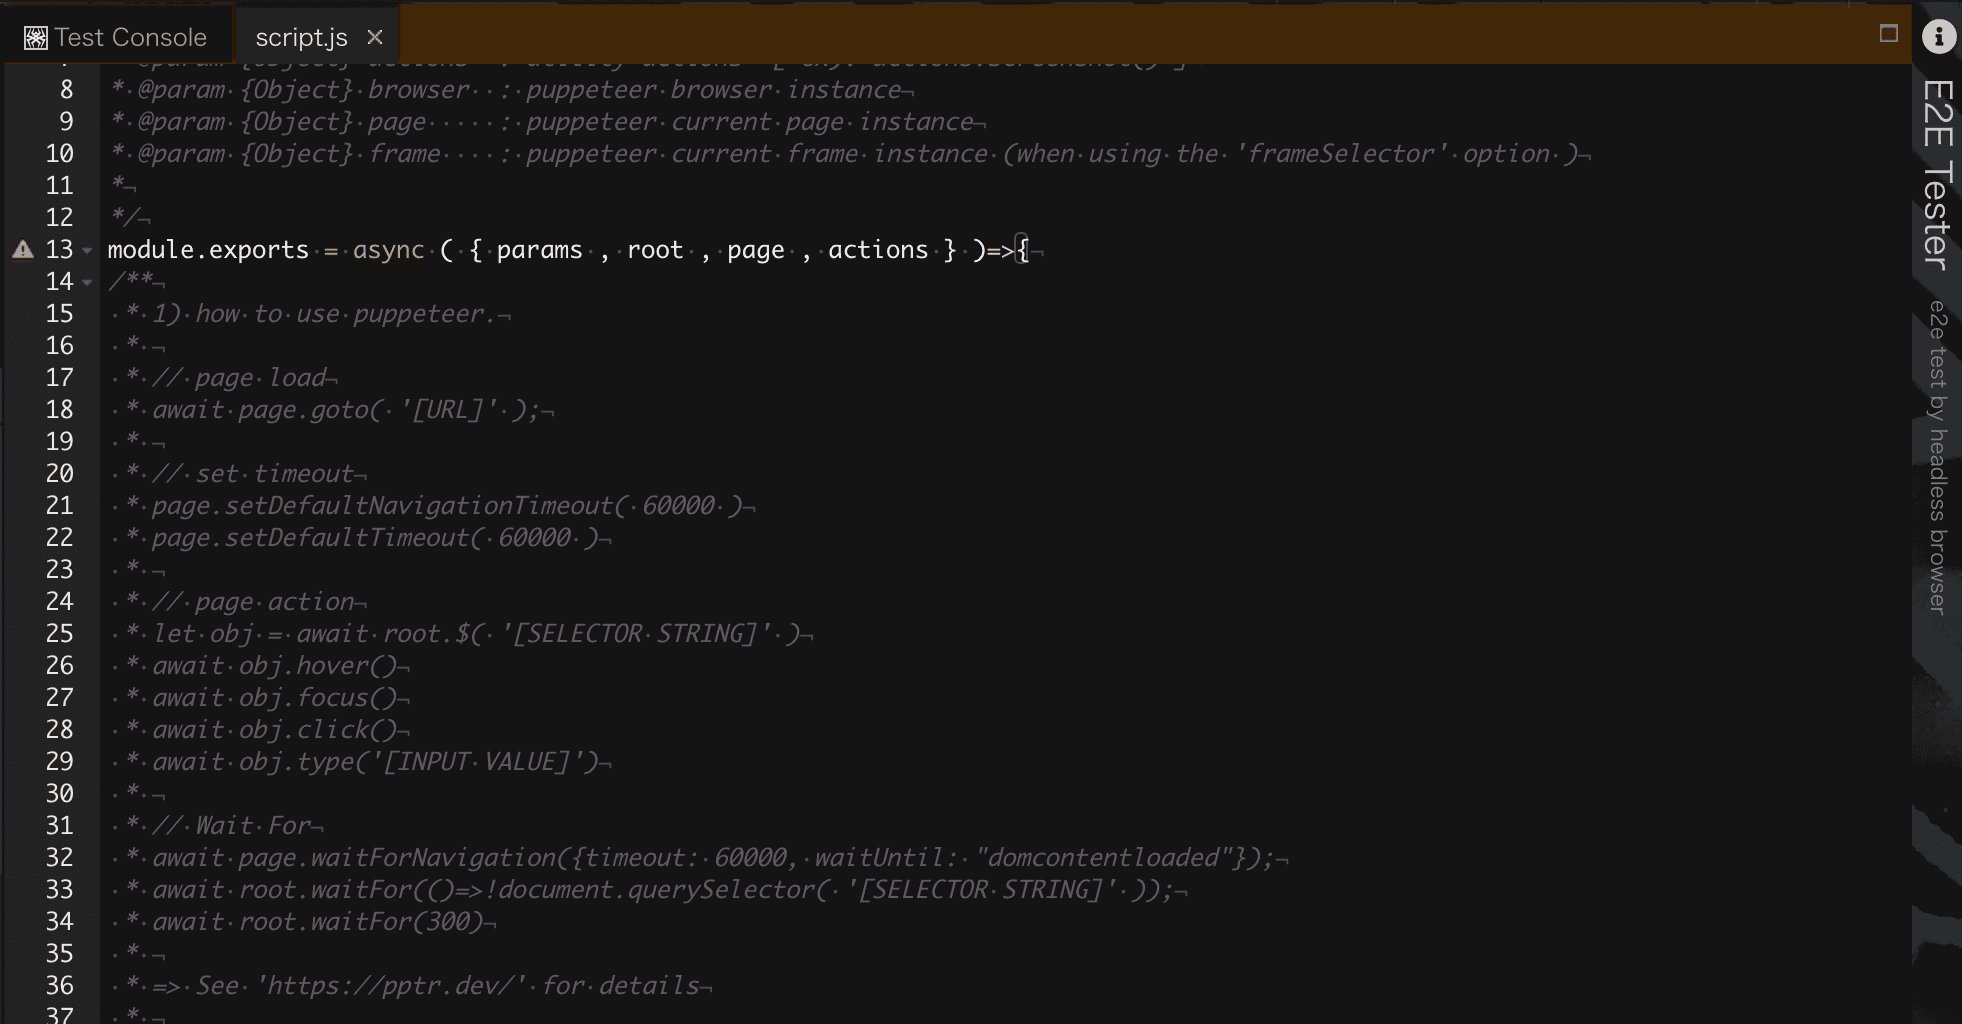Place cursor in the module.exports line
Viewport: 1962px width, 1024px height.
[569, 250]
